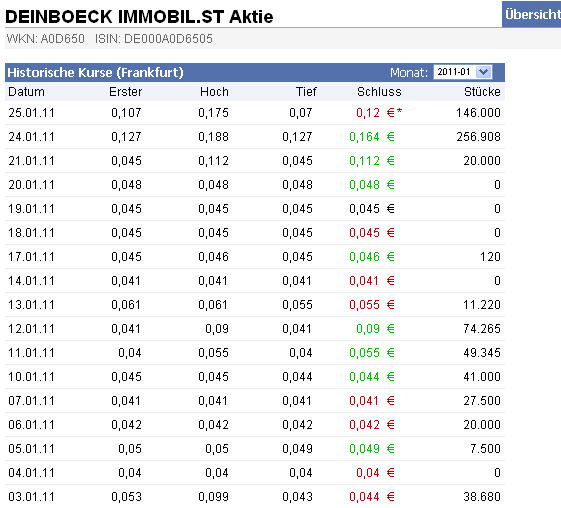Select the date 12.01.11

point(31,329)
